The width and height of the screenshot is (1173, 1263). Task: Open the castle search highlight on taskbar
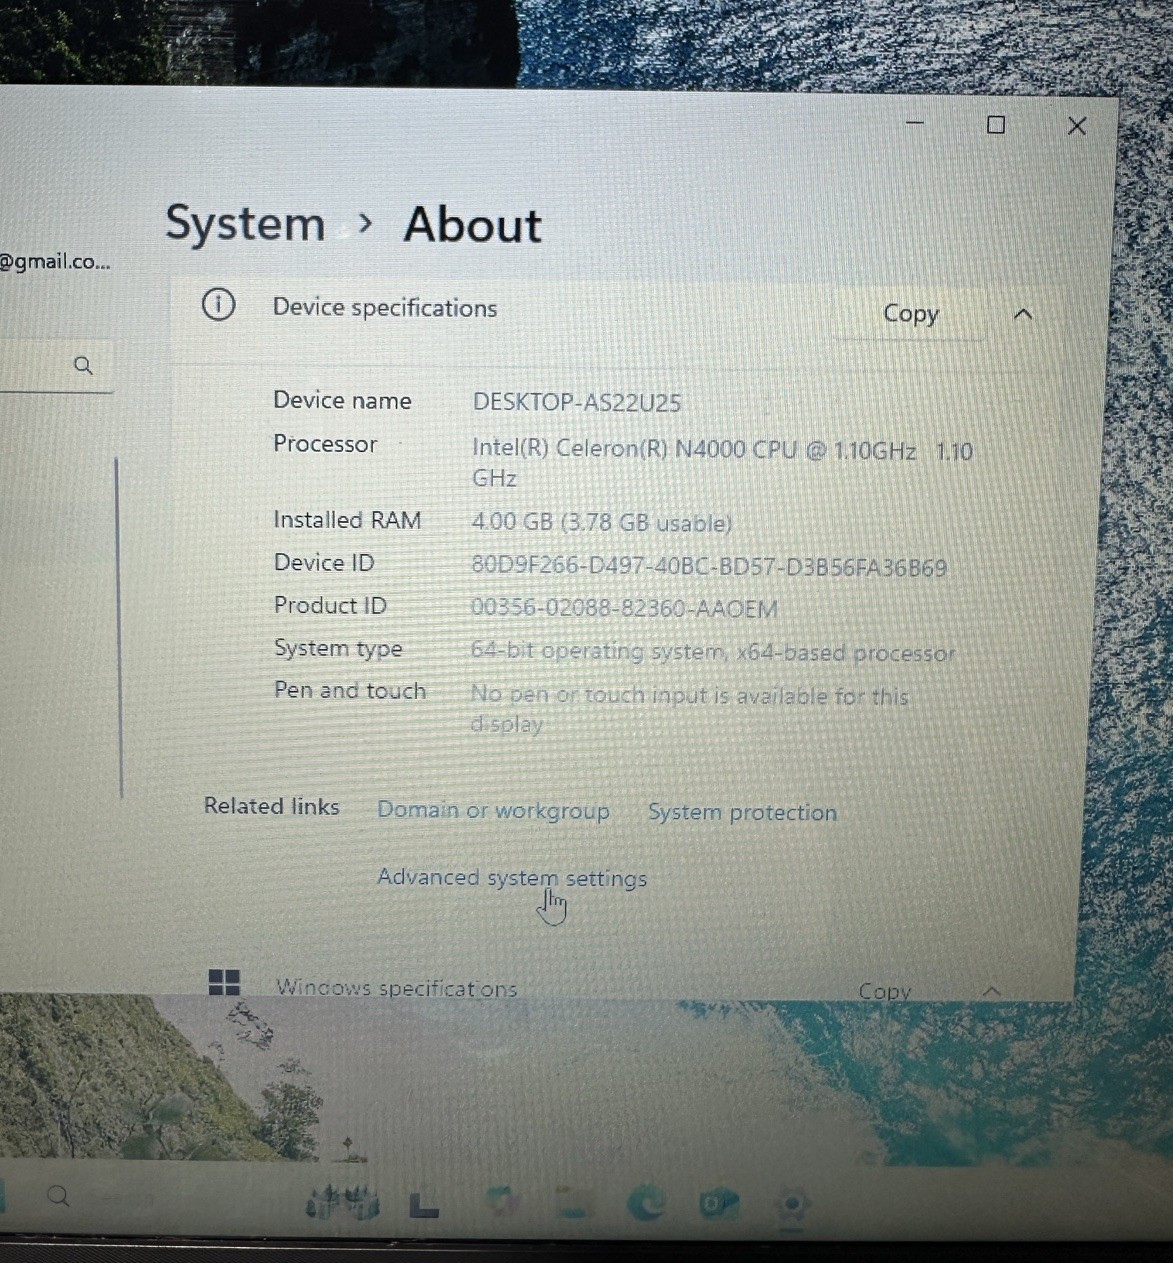coord(343,1203)
